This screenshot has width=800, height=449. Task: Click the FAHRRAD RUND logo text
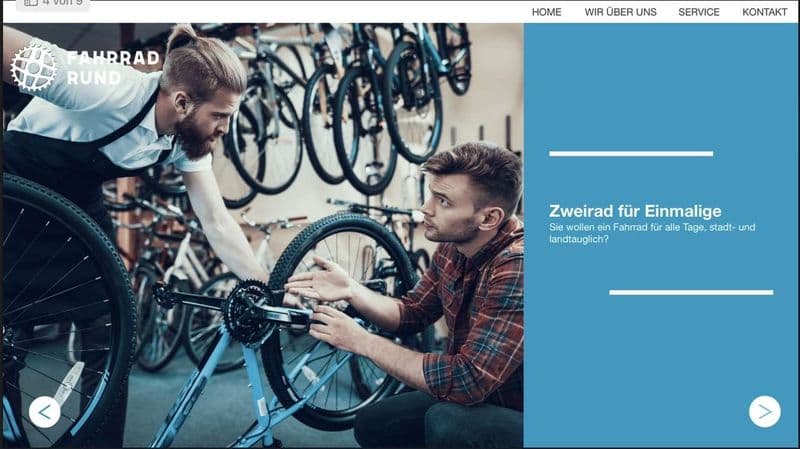[113, 67]
